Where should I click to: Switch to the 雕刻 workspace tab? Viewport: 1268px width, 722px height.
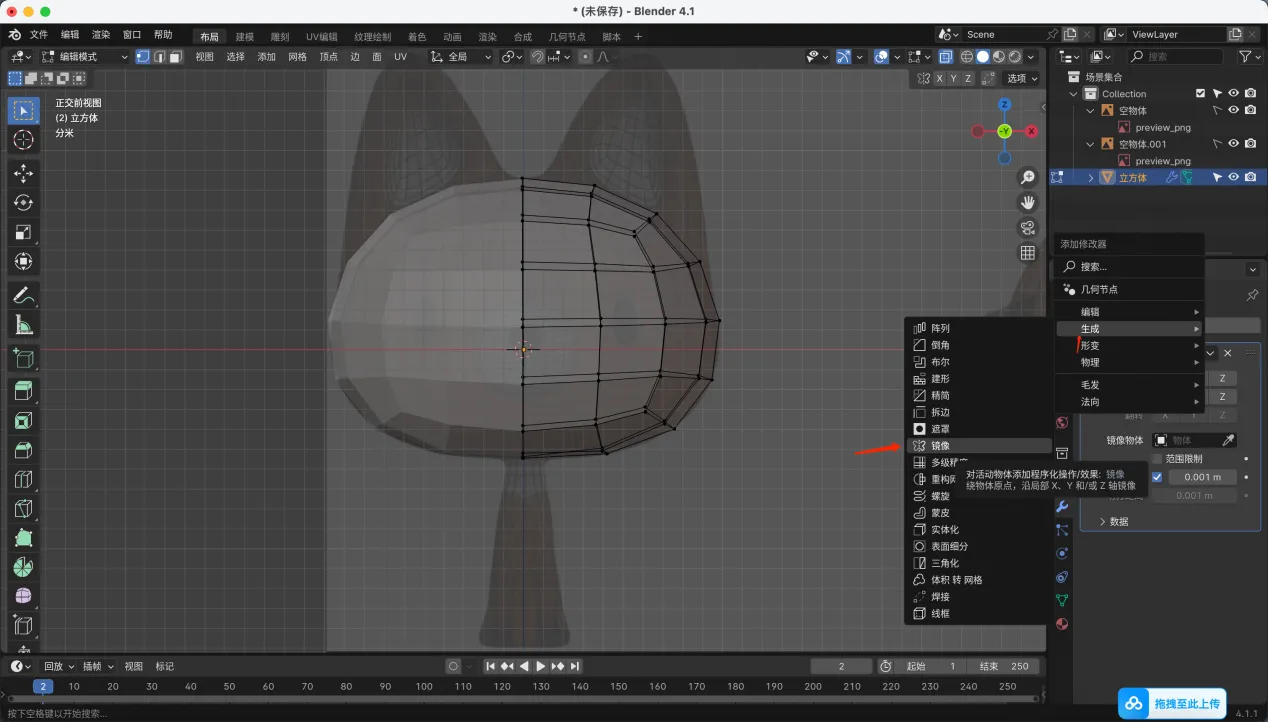[279, 37]
